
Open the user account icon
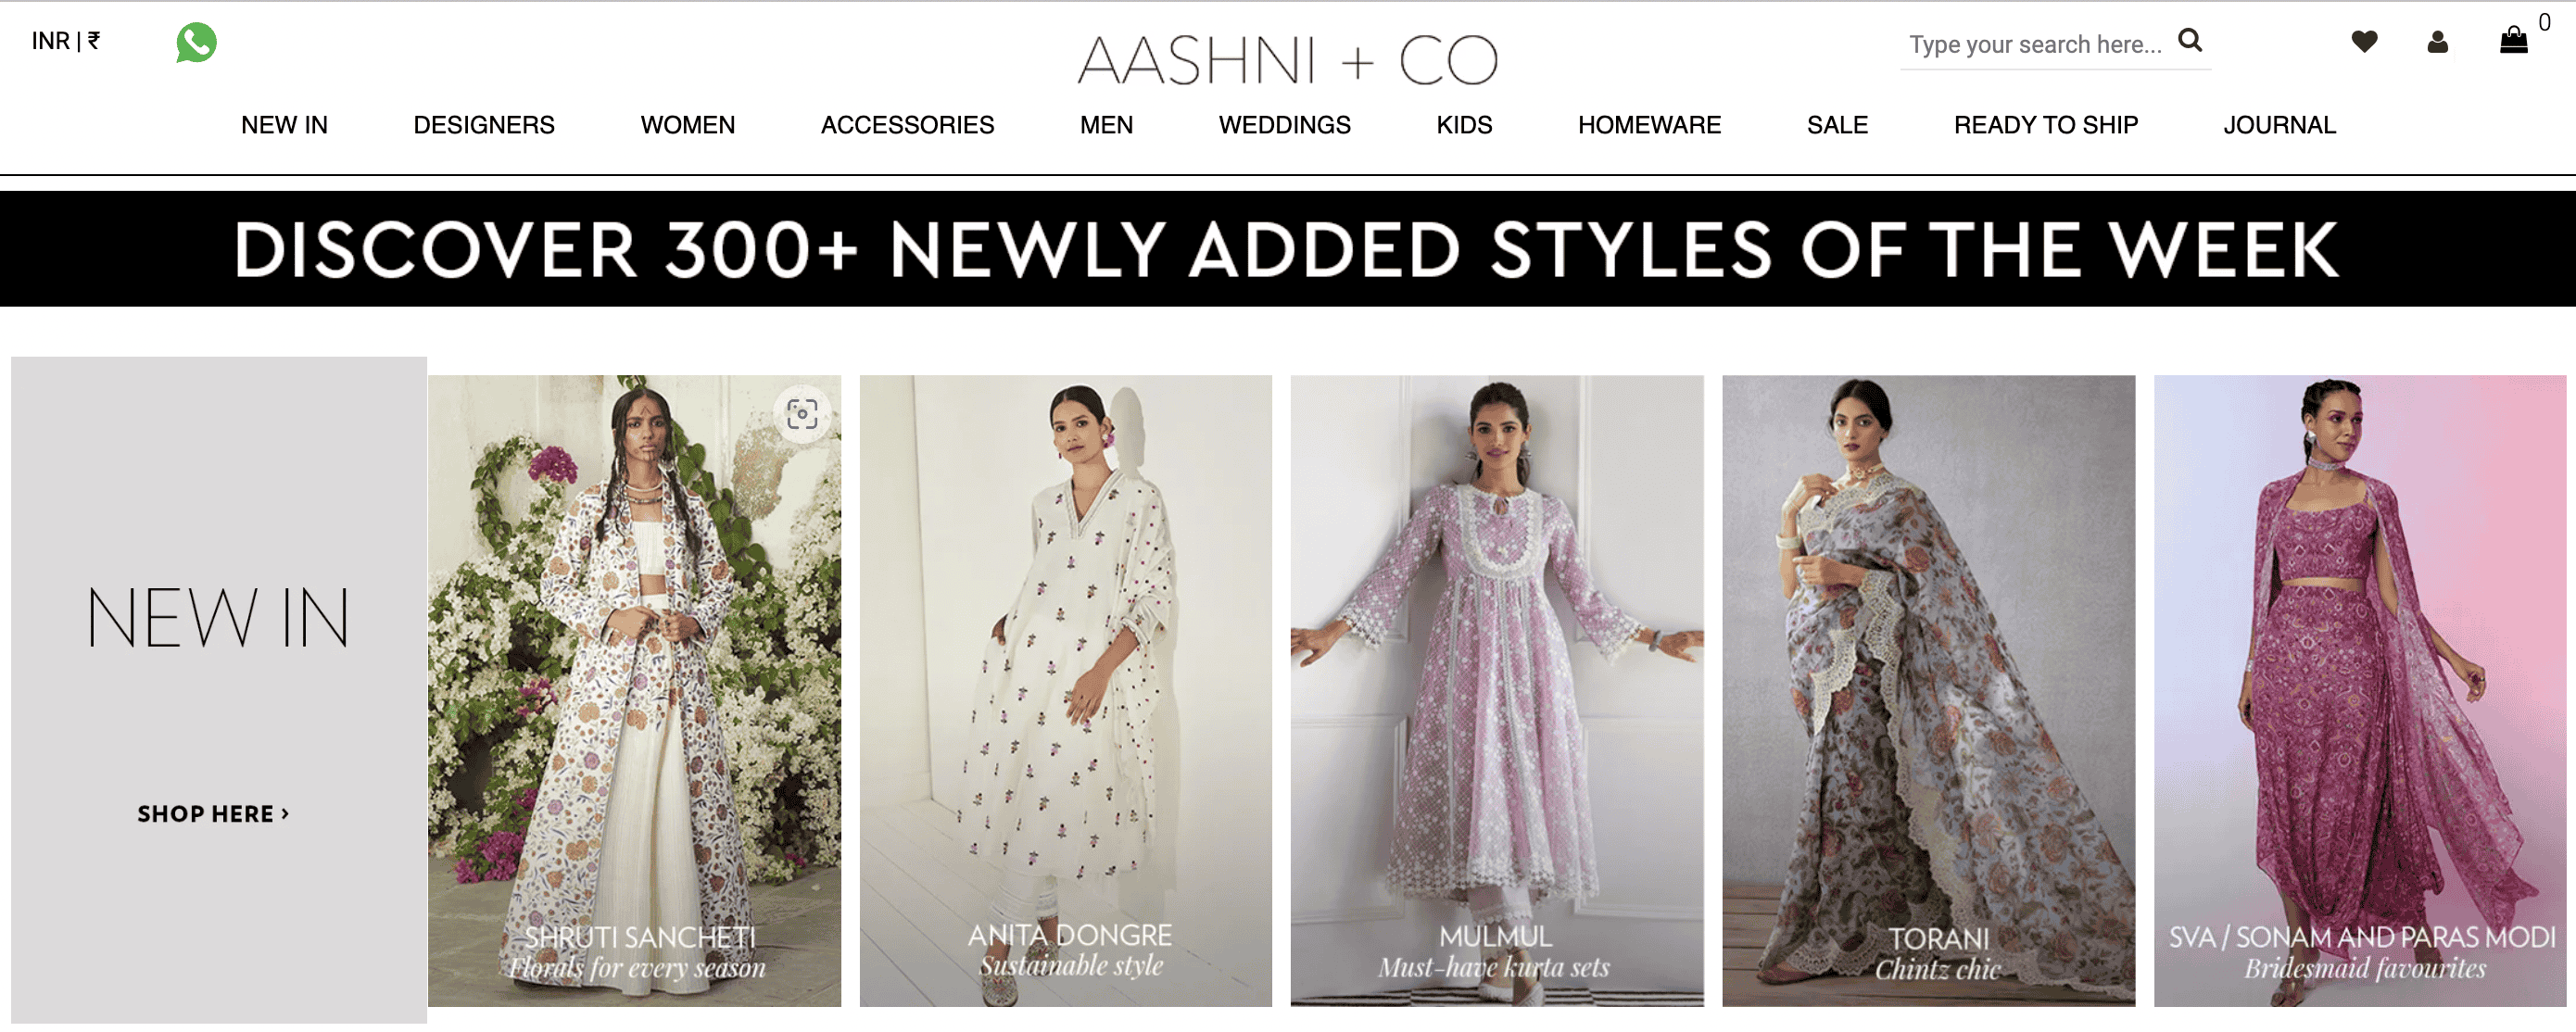pyautogui.click(x=2437, y=41)
